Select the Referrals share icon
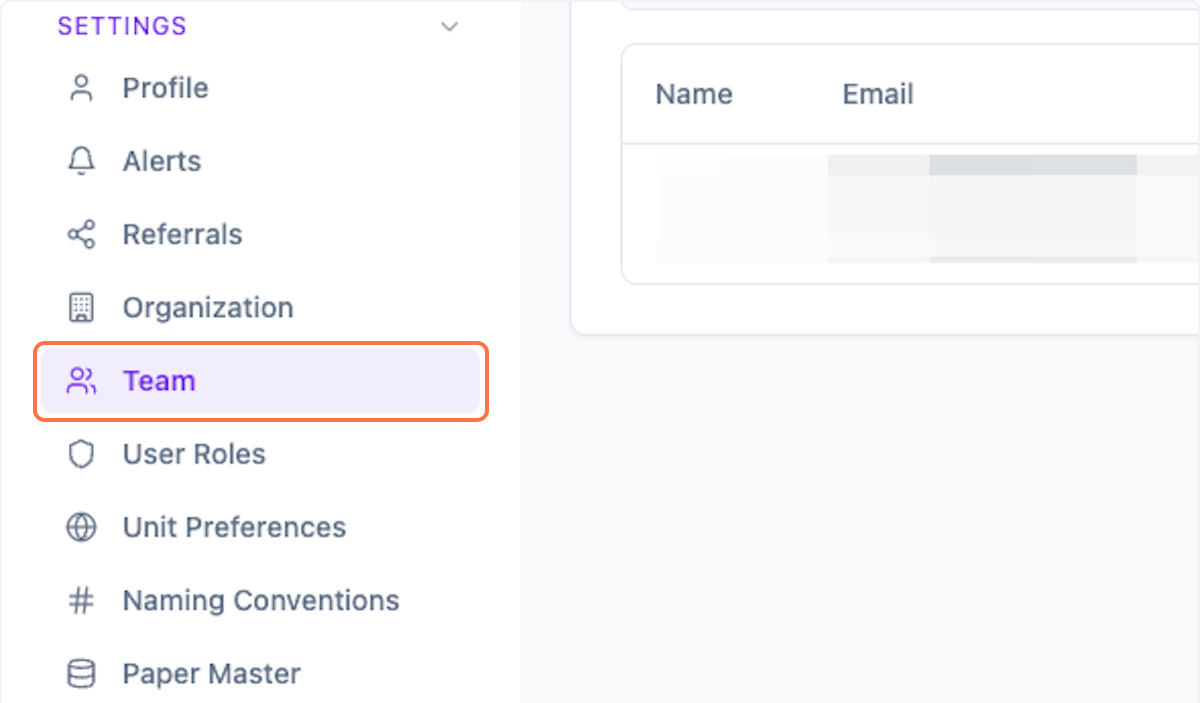Image resolution: width=1200 pixels, height=703 pixels. tap(80, 234)
